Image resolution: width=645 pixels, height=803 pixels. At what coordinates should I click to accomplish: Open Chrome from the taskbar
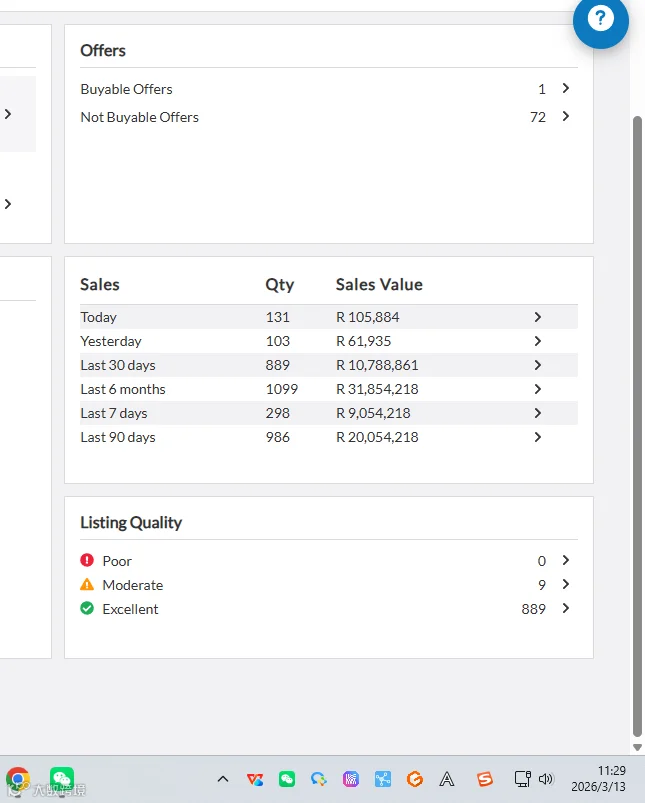click(x=18, y=779)
